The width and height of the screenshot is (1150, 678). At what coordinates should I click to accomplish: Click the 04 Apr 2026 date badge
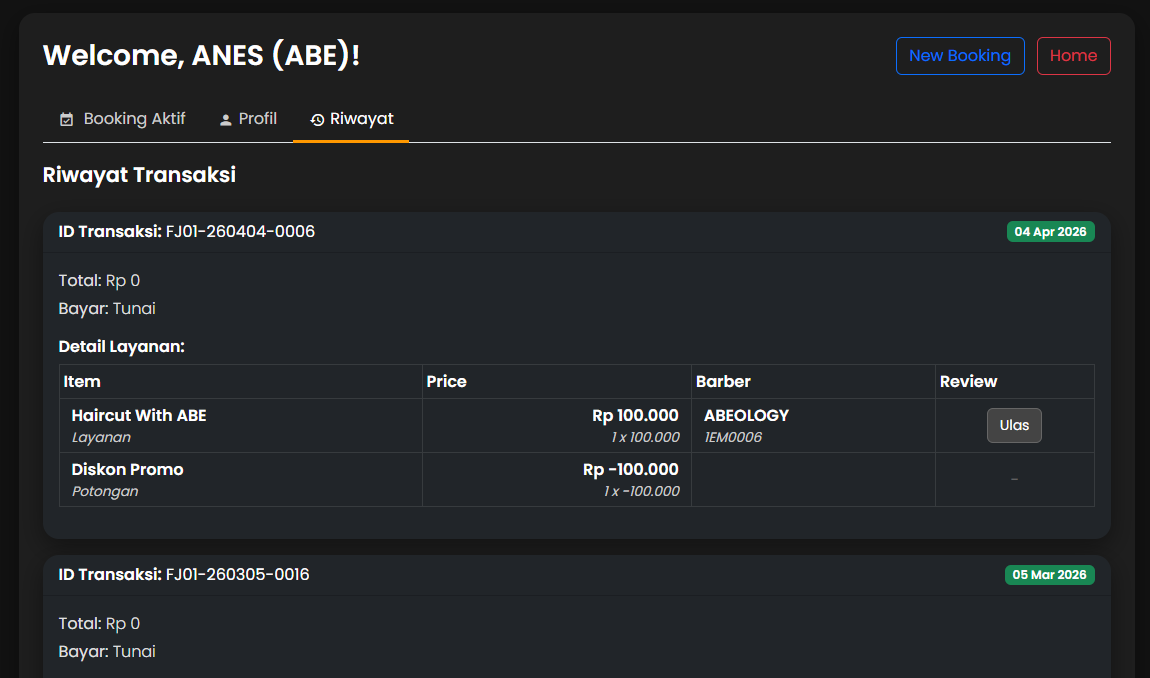tap(1050, 232)
